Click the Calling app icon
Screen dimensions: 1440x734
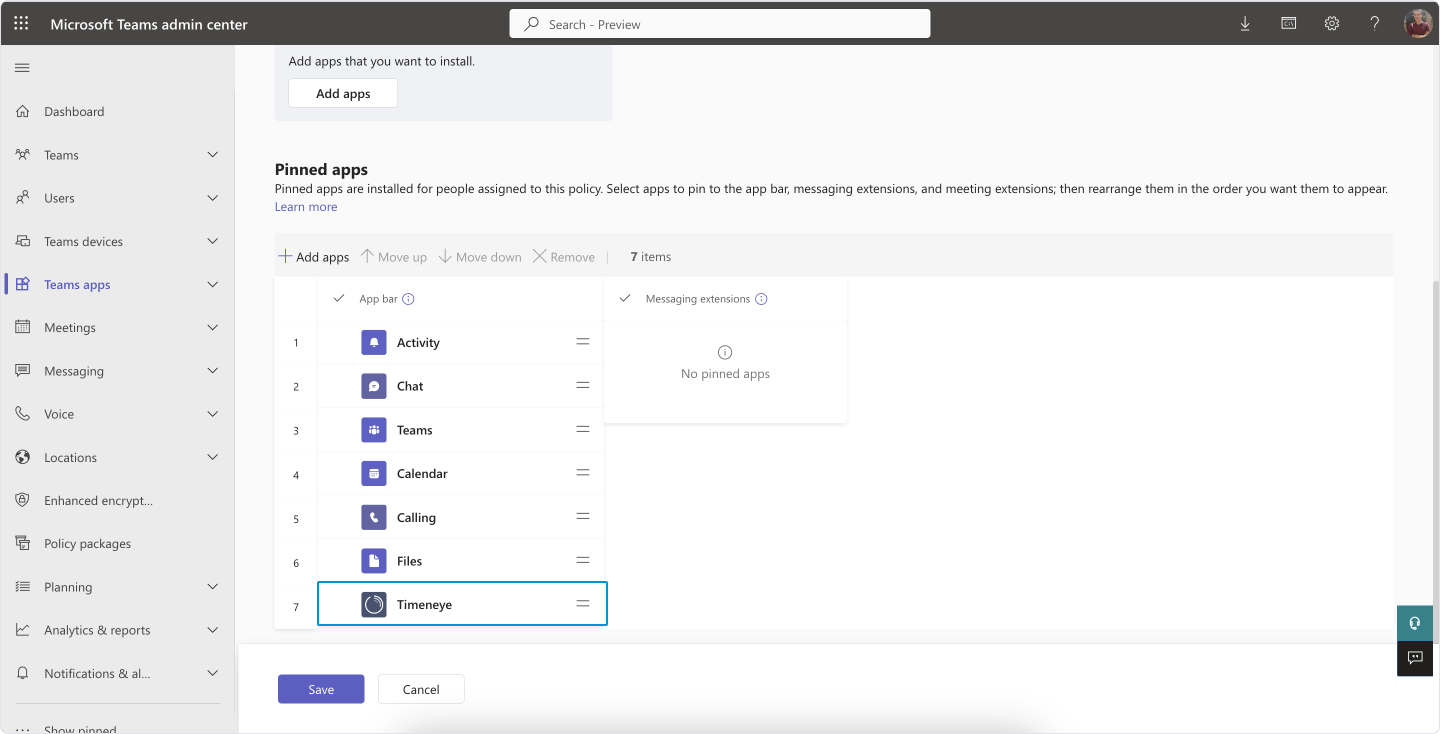click(x=373, y=517)
